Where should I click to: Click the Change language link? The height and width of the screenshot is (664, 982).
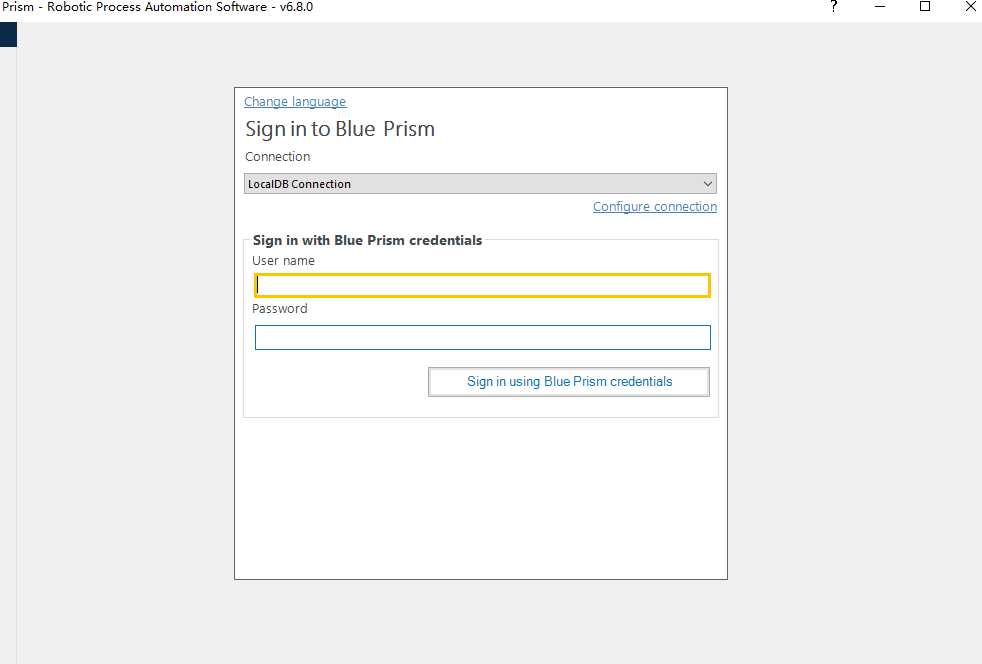click(295, 102)
